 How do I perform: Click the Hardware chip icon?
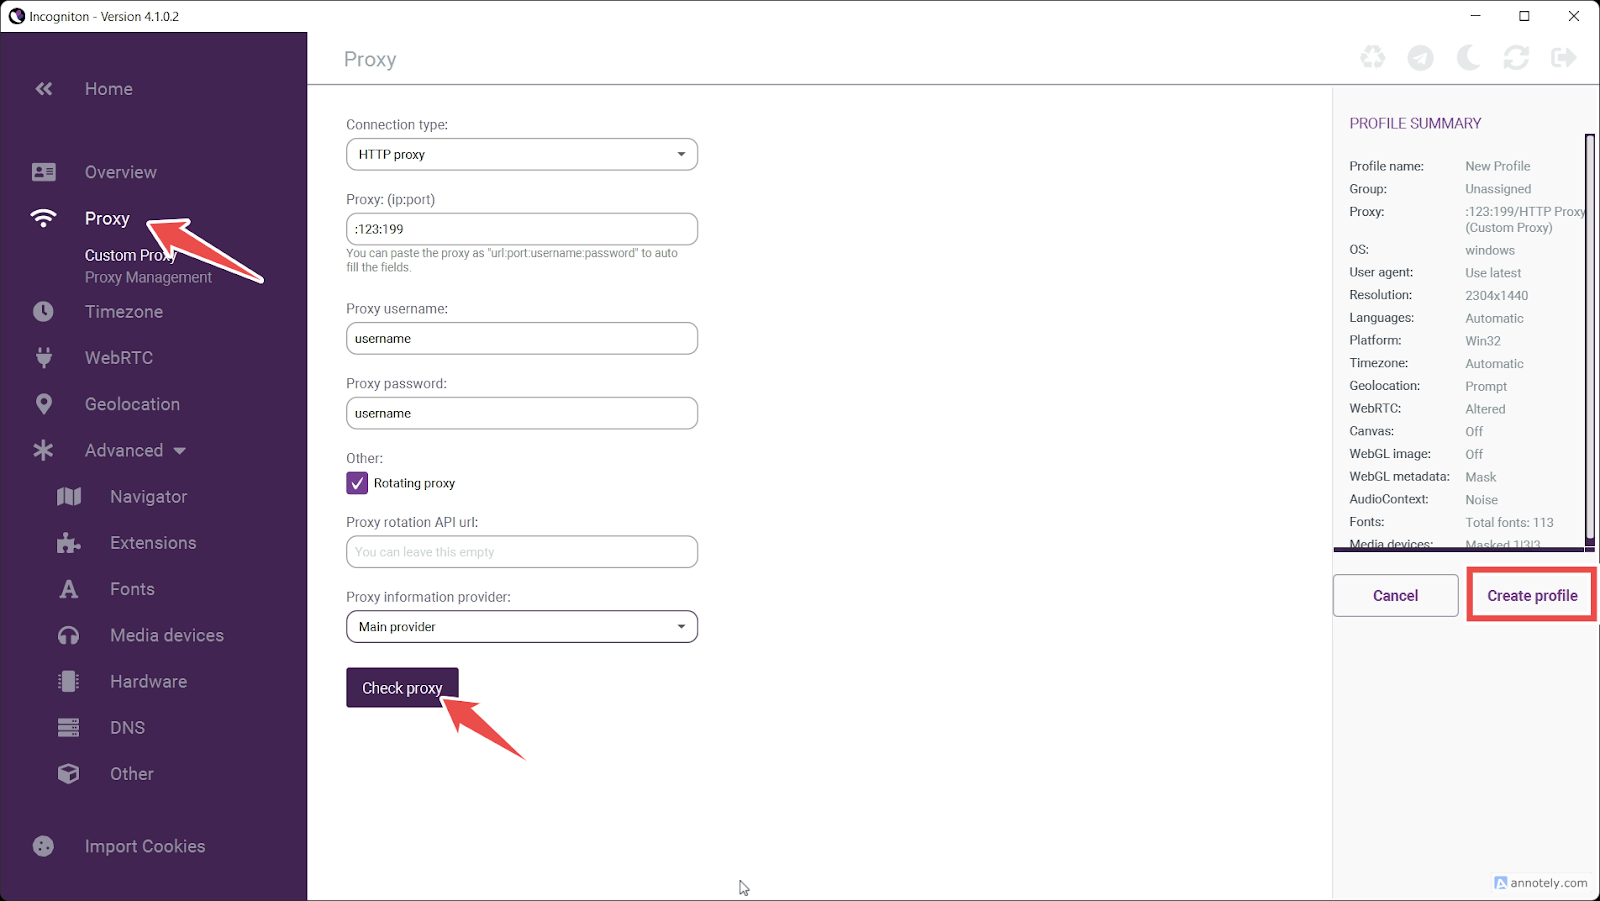coord(68,681)
